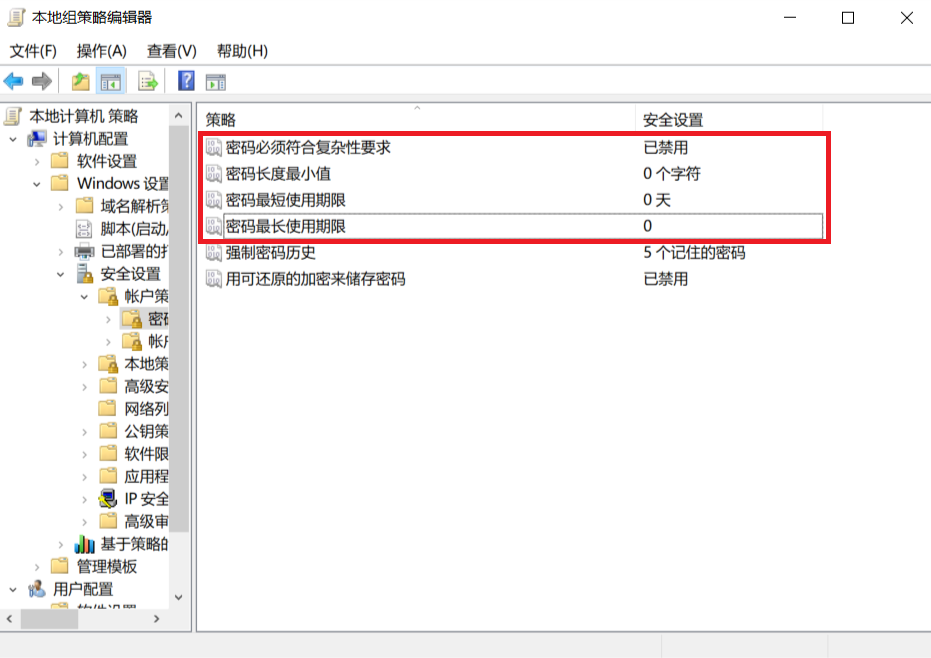Click the scroll icon beside 密码必须符合复杂性要求
Viewport: 931px width, 658px height.
[213, 146]
